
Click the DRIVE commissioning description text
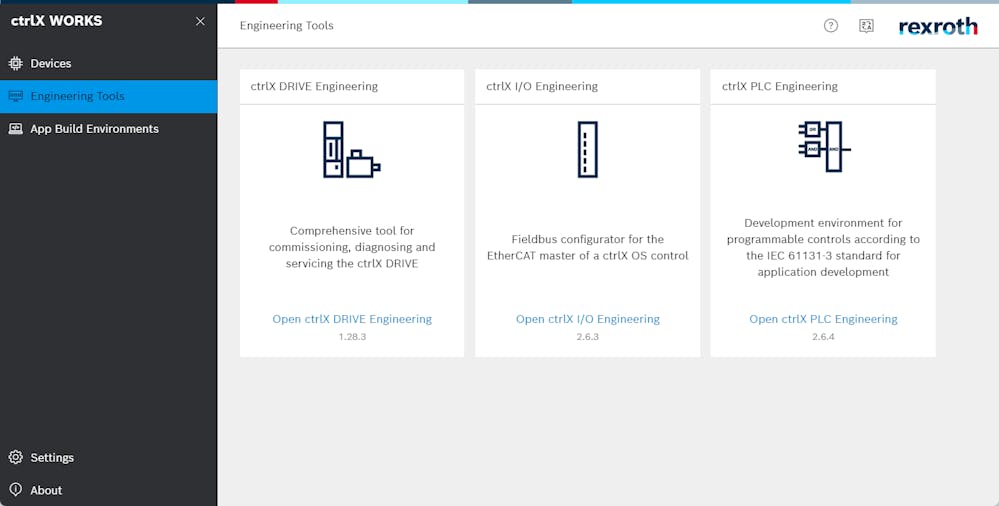[x=352, y=247]
